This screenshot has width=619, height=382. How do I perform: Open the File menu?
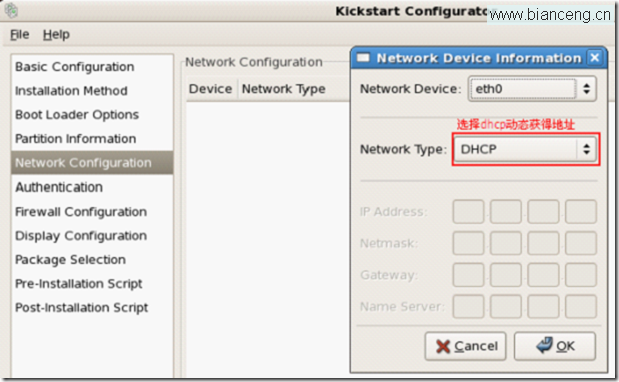(x=19, y=35)
